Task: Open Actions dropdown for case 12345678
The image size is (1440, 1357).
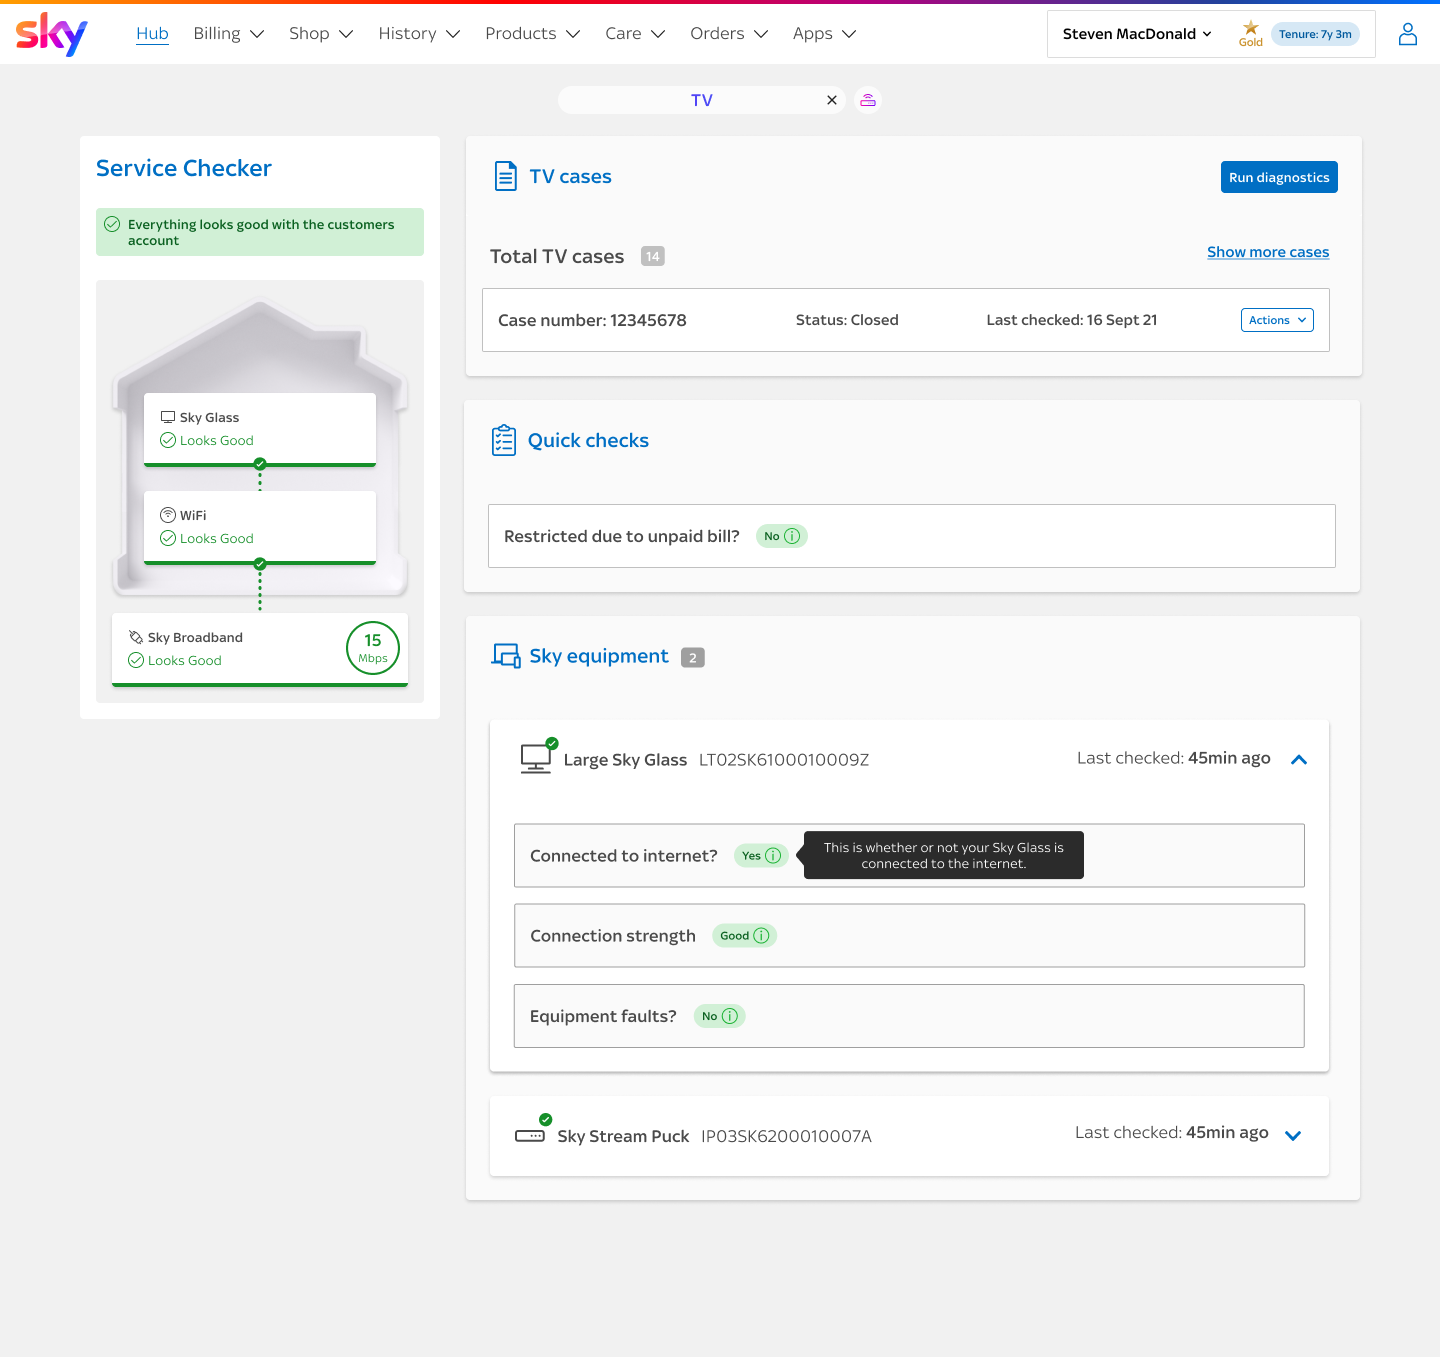Action: coord(1277,320)
